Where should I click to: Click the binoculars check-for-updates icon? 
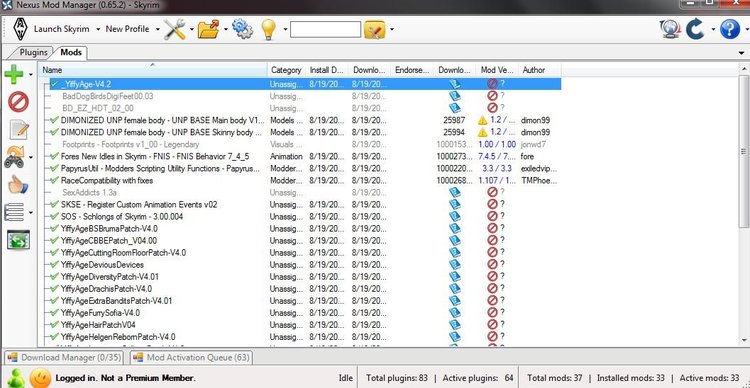[14, 157]
